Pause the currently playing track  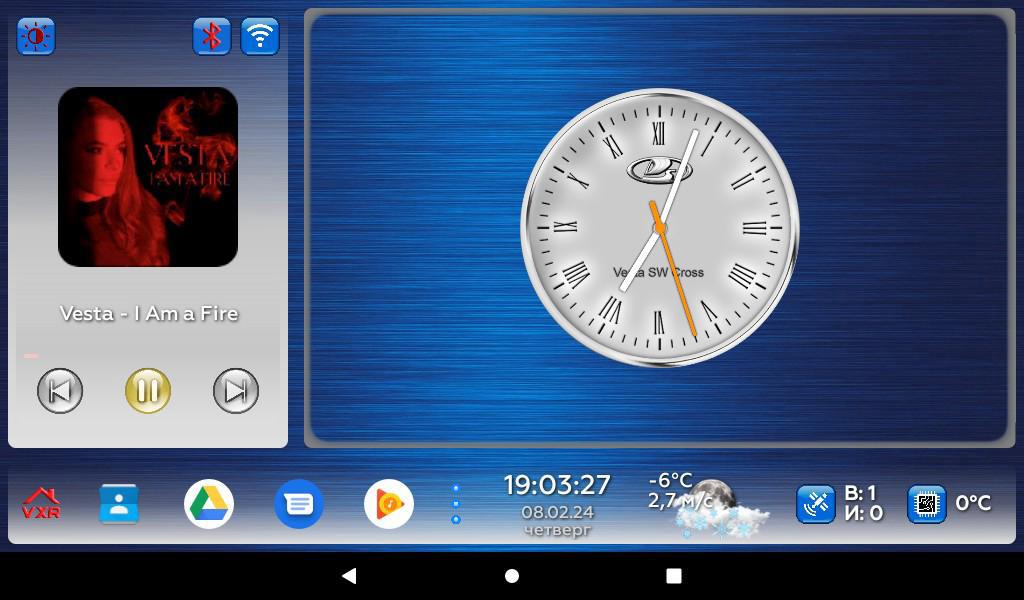point(148,390)
